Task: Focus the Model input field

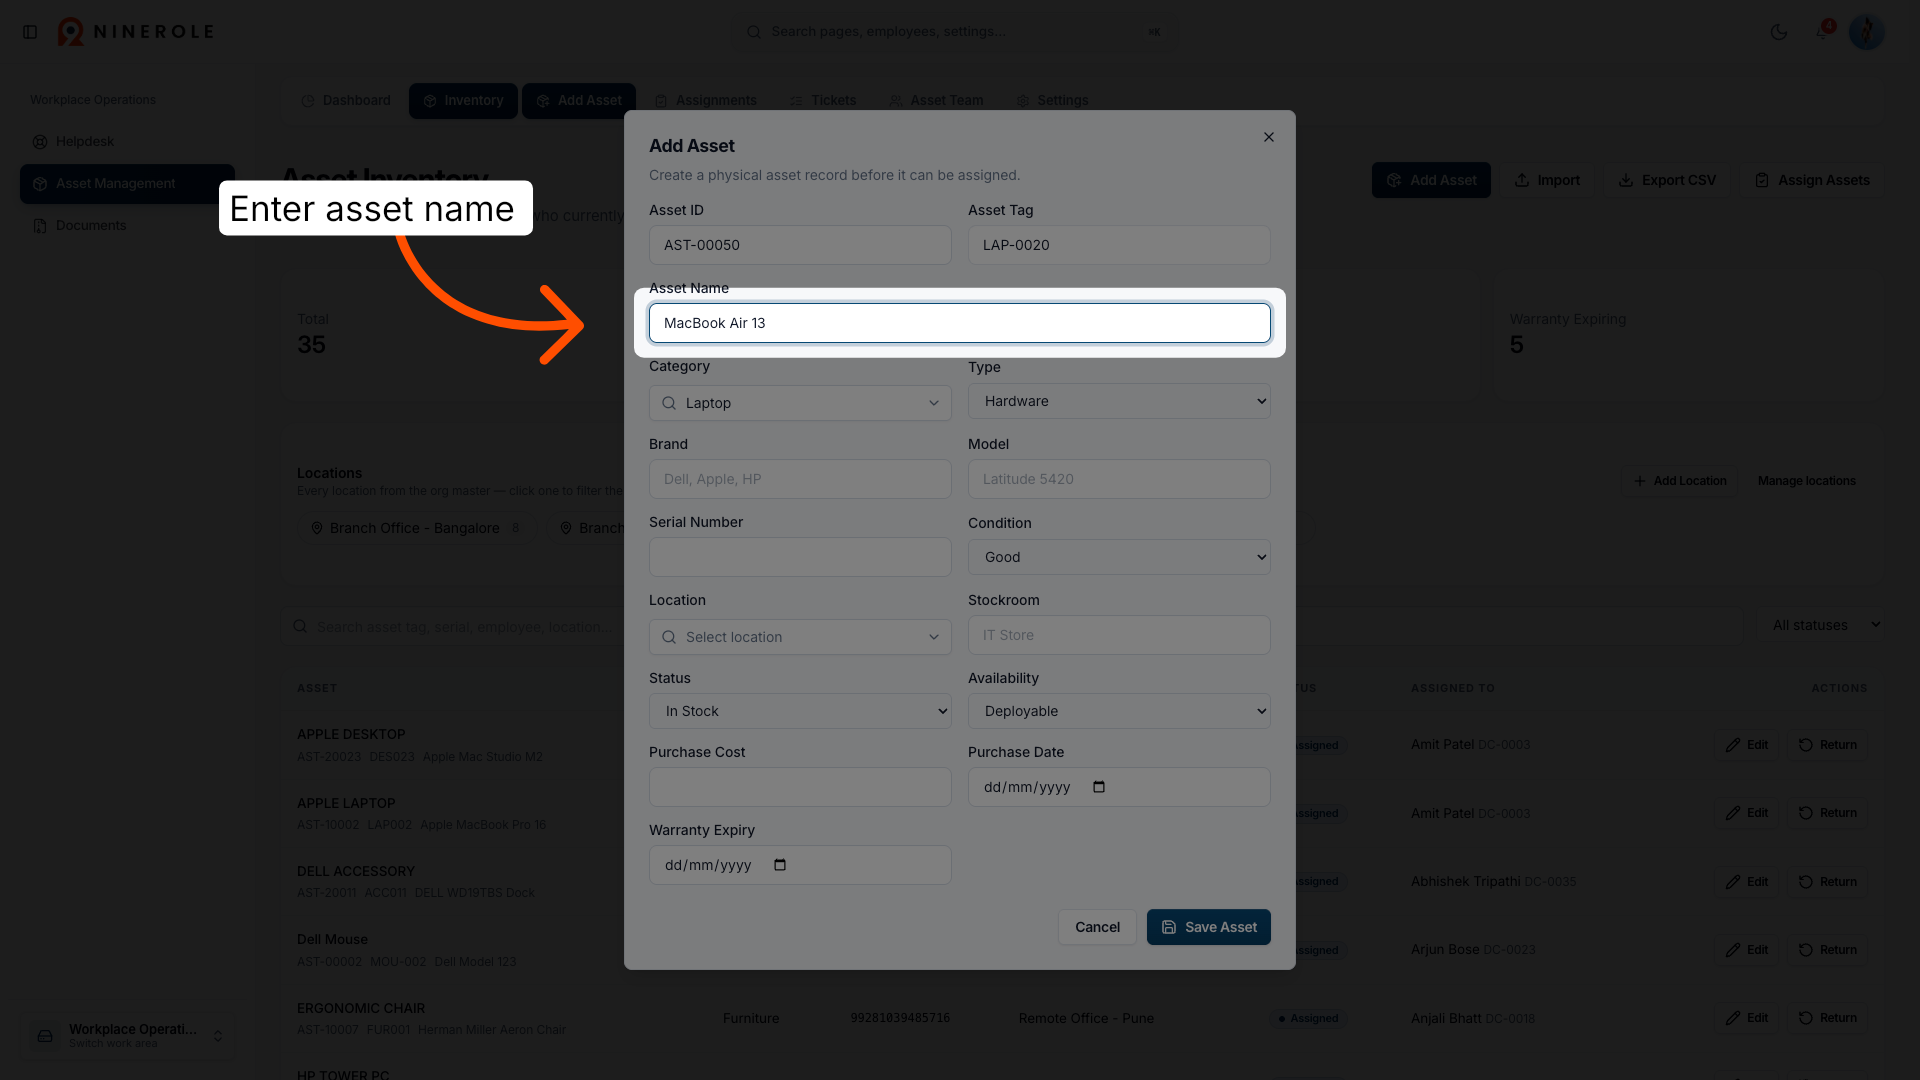Action: (1119, 479)
